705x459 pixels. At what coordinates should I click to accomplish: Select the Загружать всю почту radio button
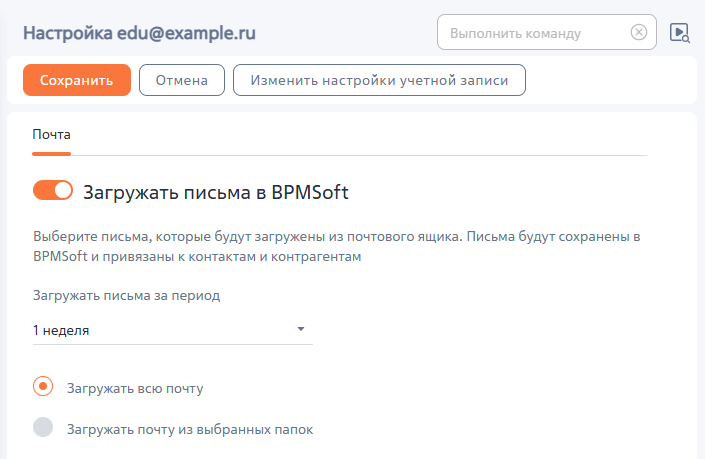(43, 386)
